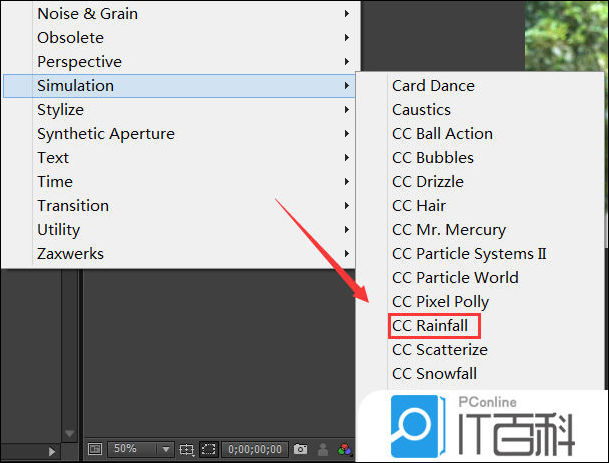
Task: Open the Utility submenu
Action: [179, 230]
